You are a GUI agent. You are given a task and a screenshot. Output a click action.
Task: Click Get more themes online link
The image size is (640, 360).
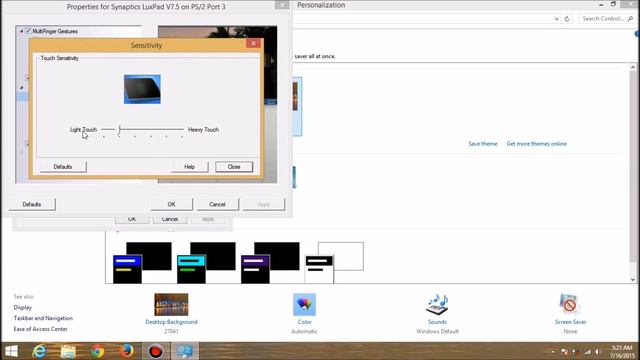pyautogui.click(x=536, y=144)
